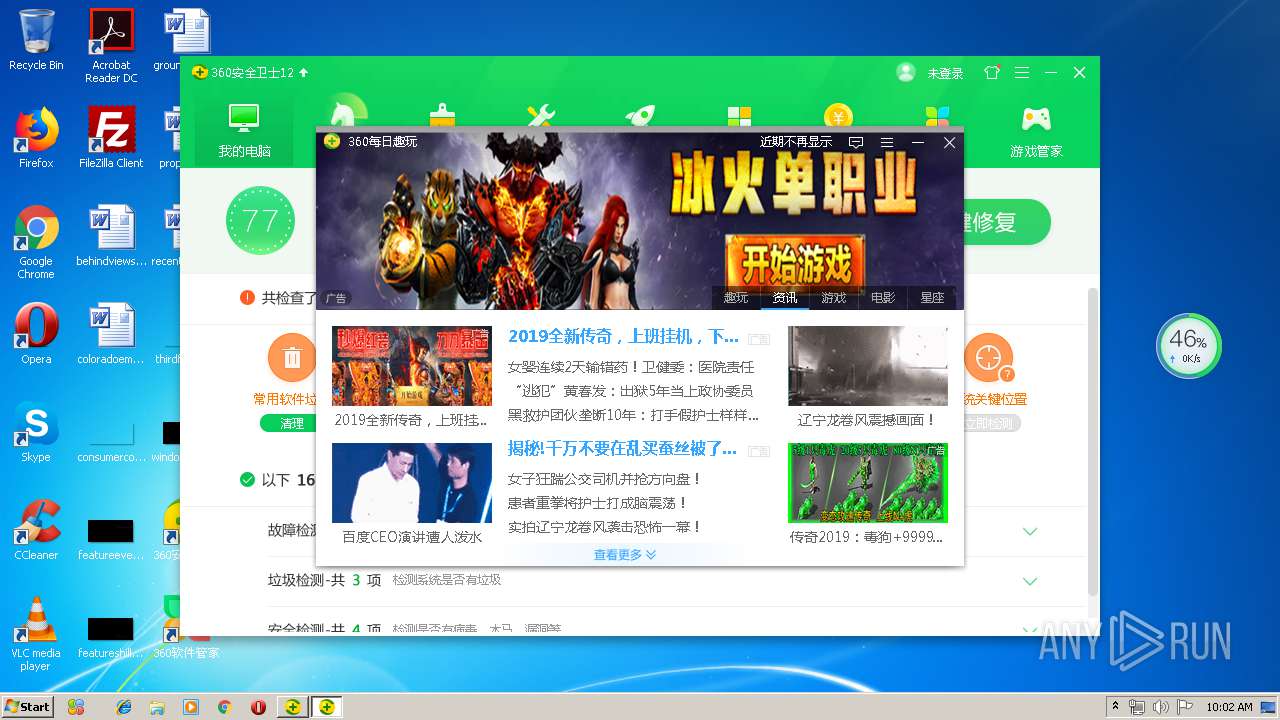Open news 女子狂踹公交司机并抢方向盘
Image resolution: width=1280 pixels, height=720 pixels.
[x=605, y=479]
